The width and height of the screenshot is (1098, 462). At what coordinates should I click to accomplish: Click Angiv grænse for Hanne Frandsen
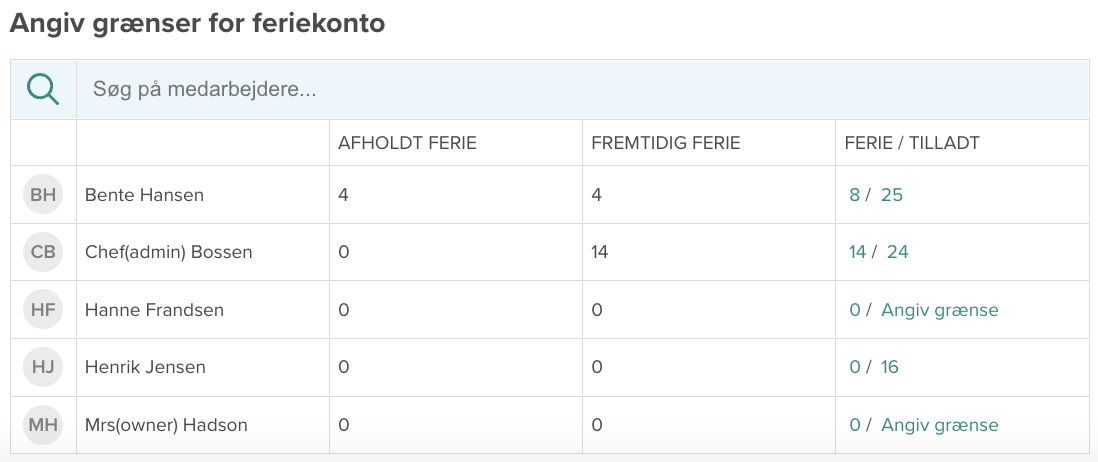(x=939, y=310)
